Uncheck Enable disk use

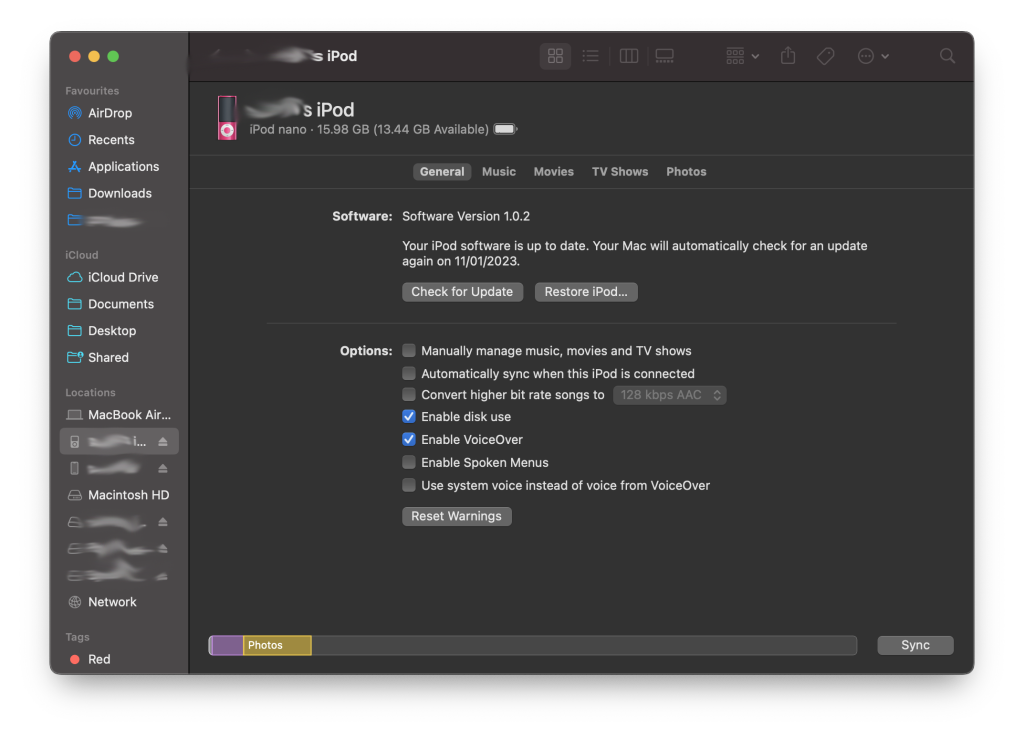click(x=409, y=417)
